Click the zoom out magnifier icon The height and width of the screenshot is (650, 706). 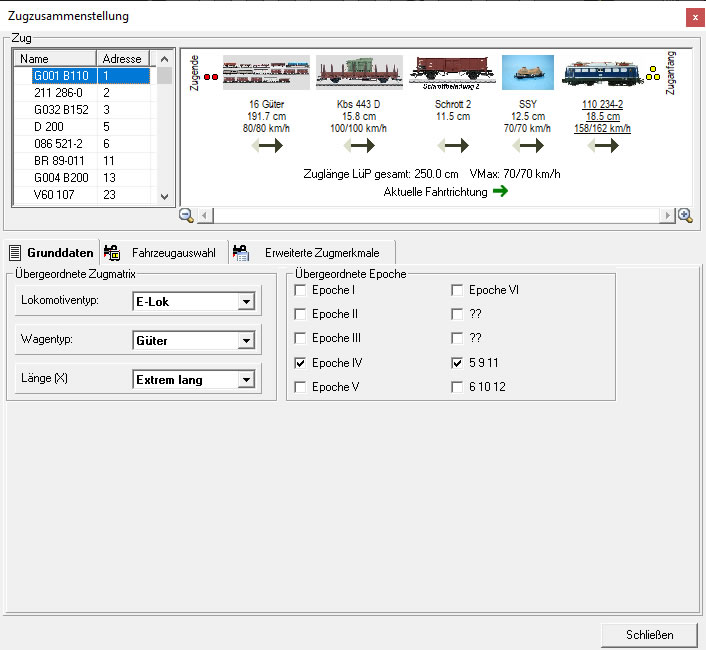(x=186, y=215)
